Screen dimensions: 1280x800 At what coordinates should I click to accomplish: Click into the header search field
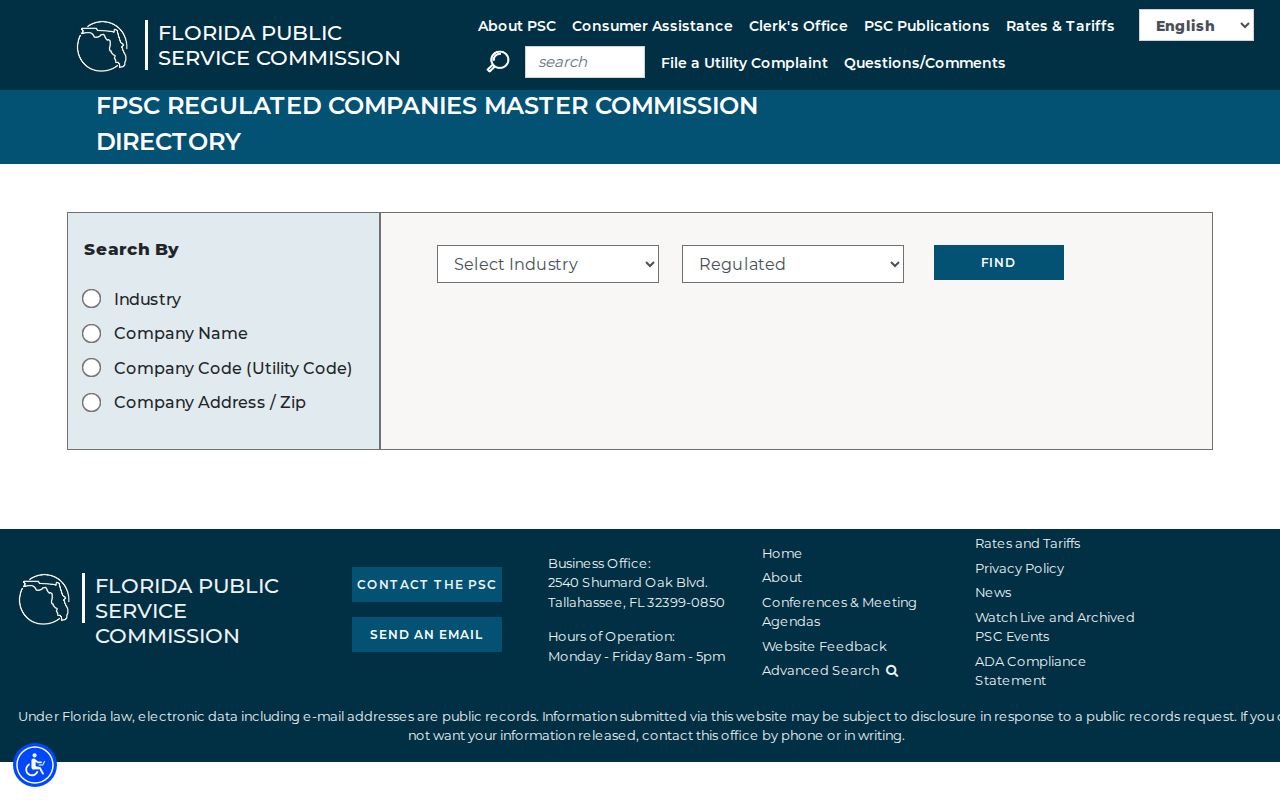[x=585, y=62]
